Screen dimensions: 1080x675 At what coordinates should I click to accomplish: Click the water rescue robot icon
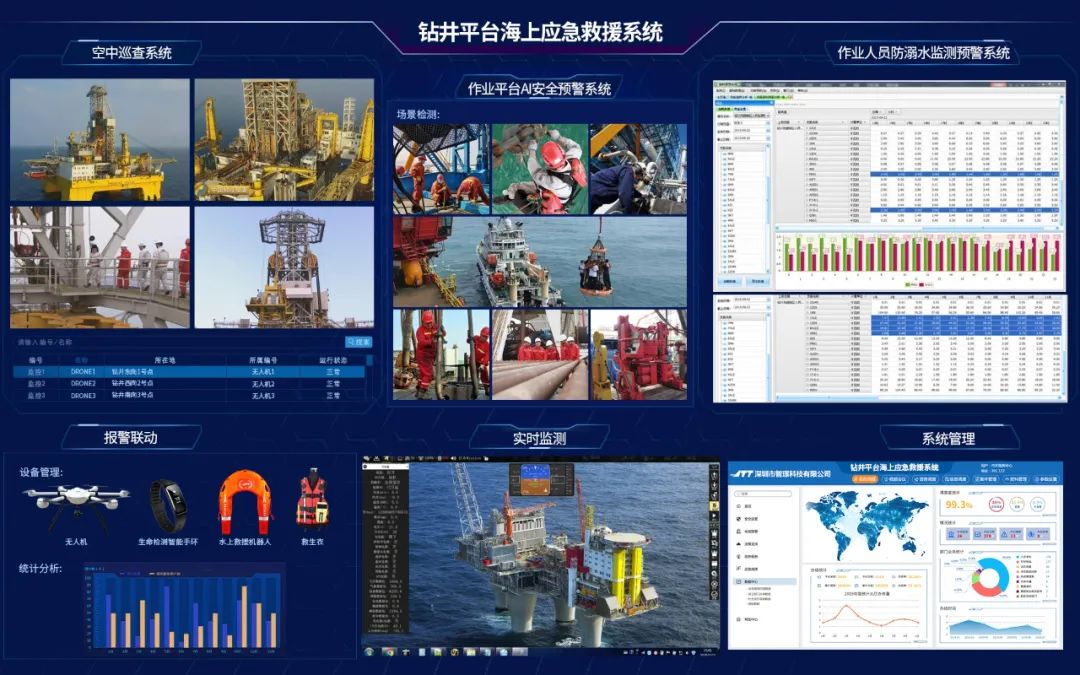[x=244, y=502]
